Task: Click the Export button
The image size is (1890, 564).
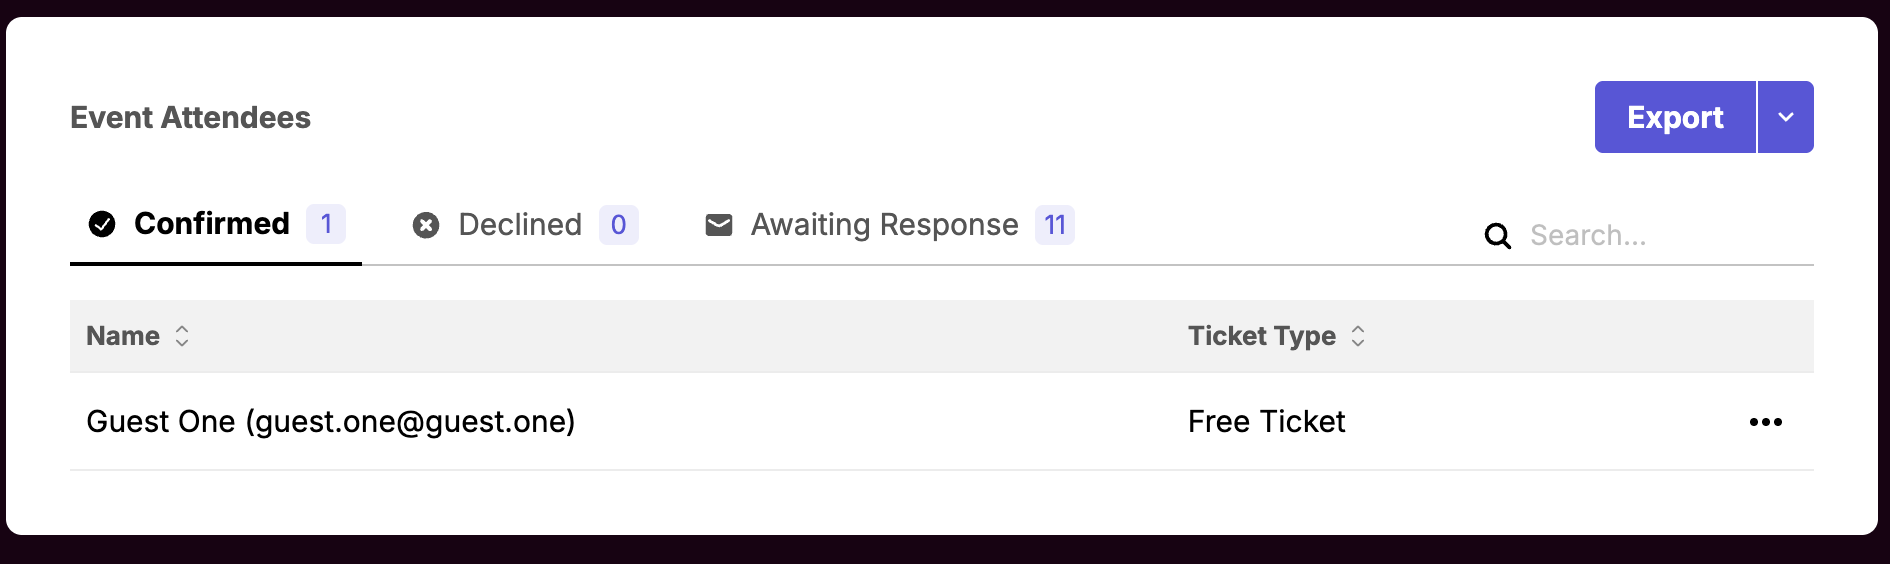Action: click(x=1675, y=117)
